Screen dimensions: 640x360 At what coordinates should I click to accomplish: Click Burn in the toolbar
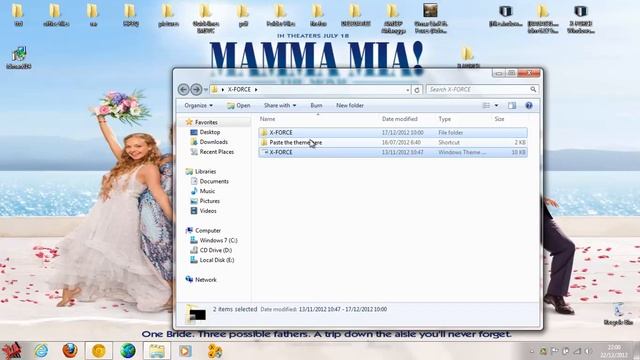[x=316, y=105]
